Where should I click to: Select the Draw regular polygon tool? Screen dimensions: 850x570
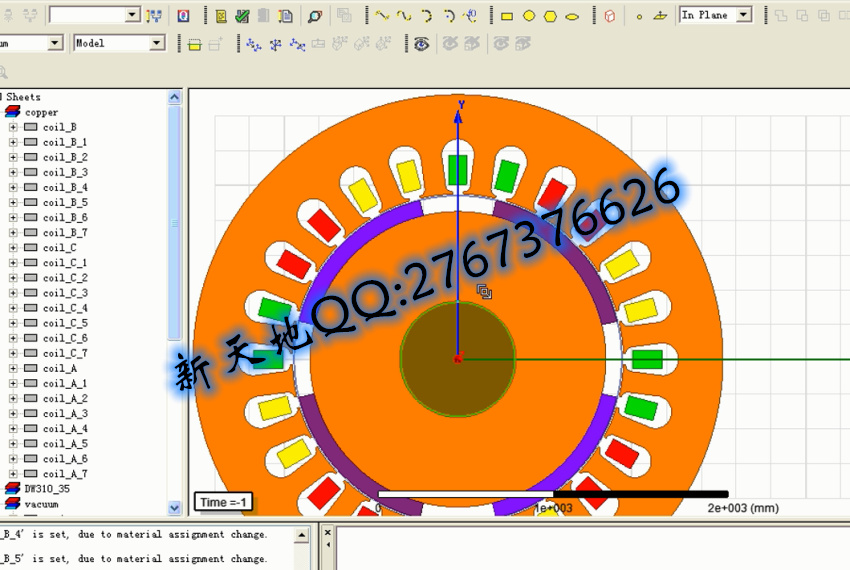point(550,16)
